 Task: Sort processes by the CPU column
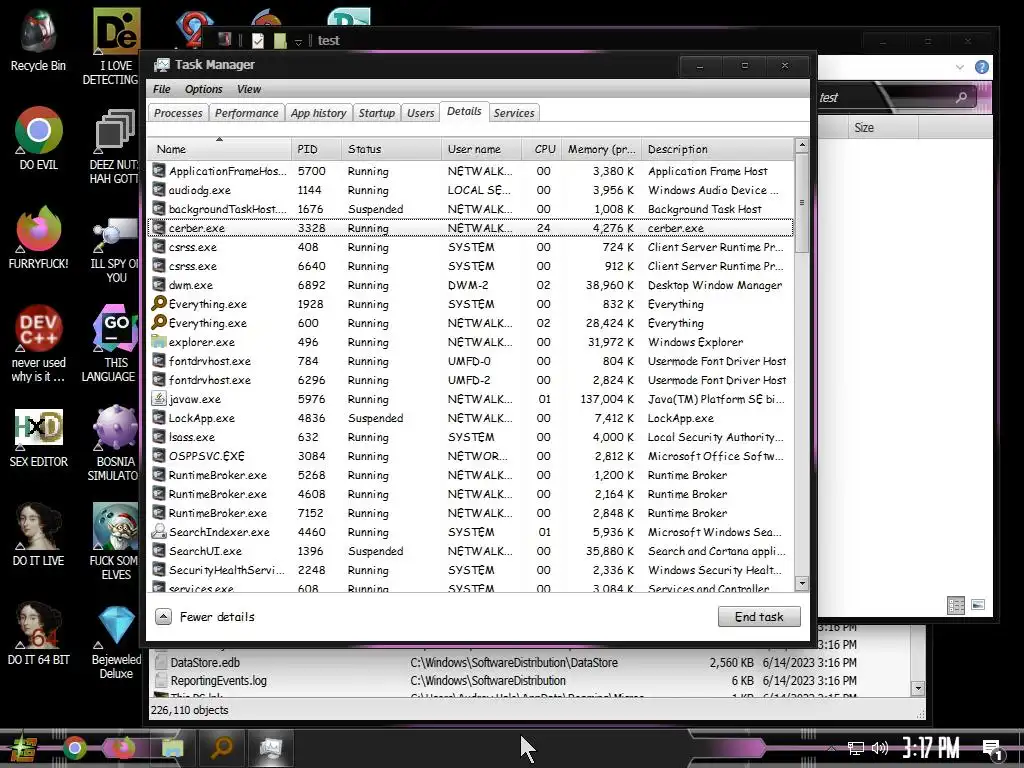[x=542, y=149]
